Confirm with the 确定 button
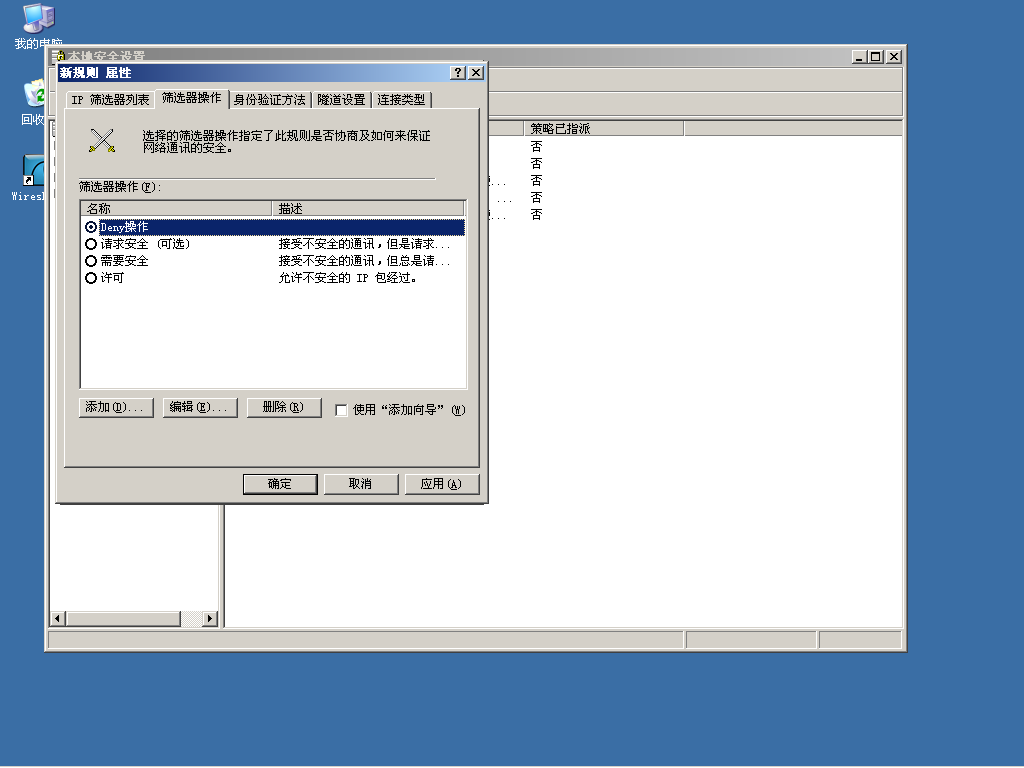This screenshot has height=768, width=1024. [280, 484]
